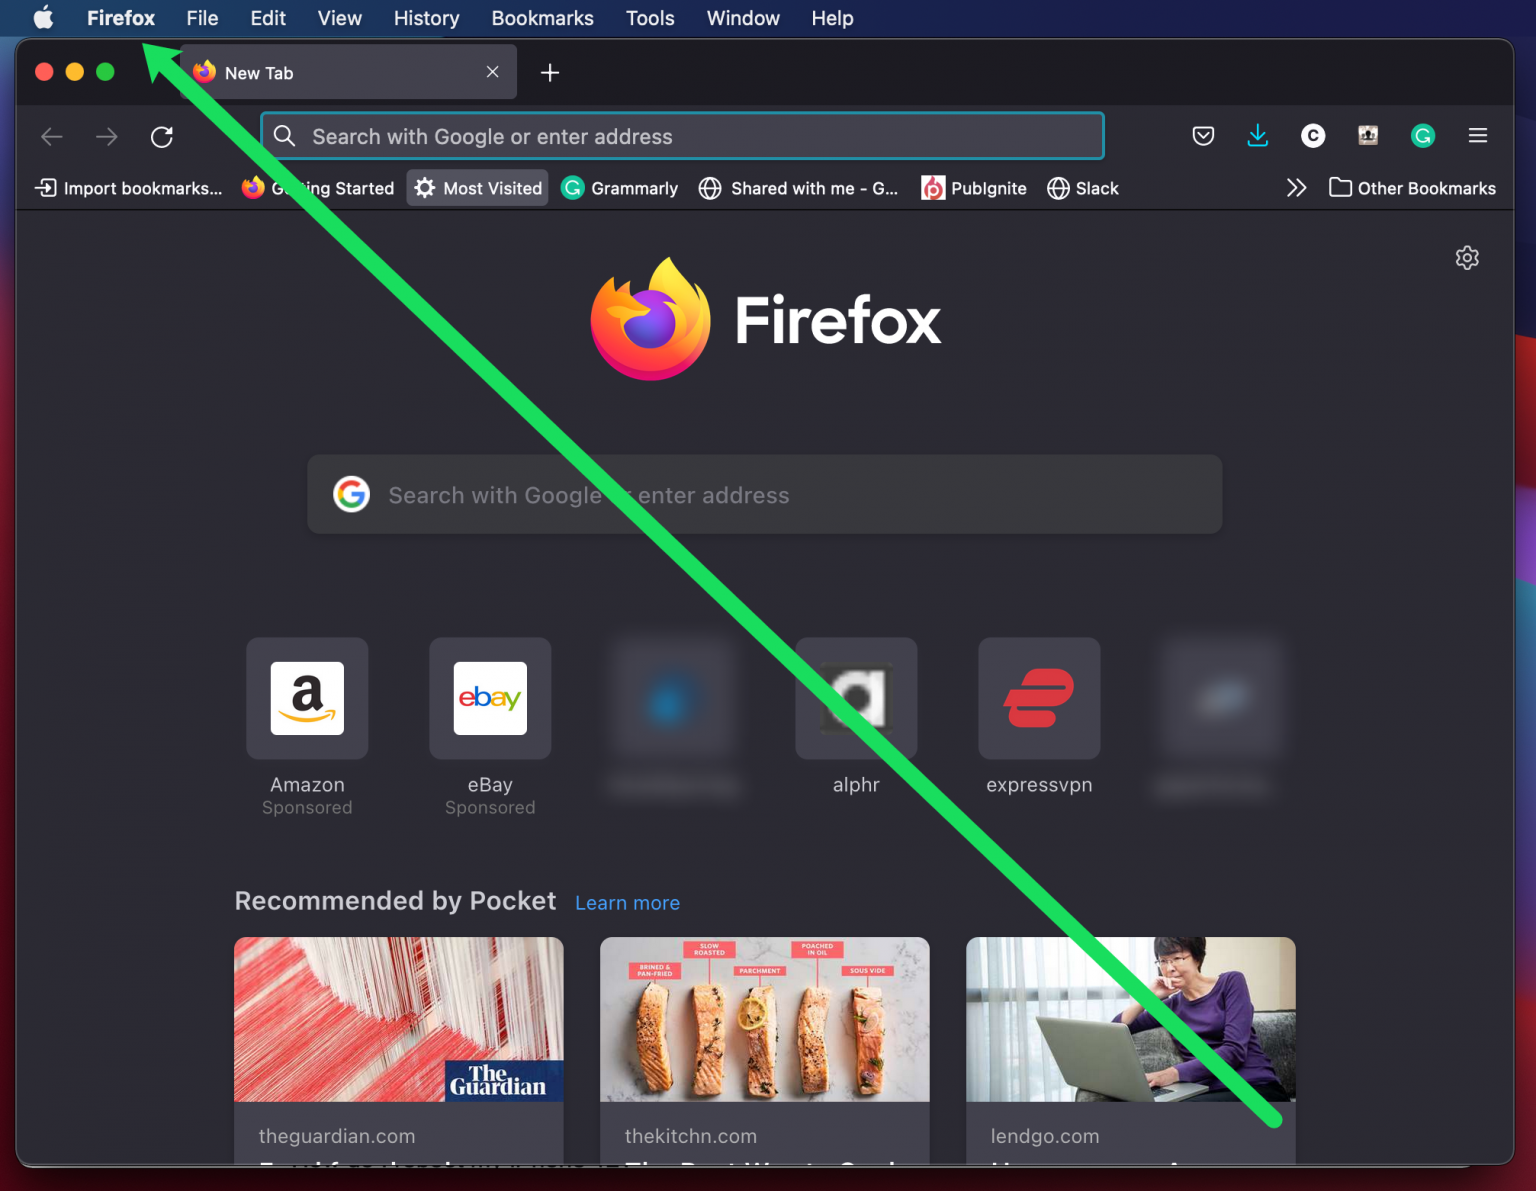Open the Bookmarks menu
The height and width of the screenshot is (1191, 1536).
click(x=542, y=18)
